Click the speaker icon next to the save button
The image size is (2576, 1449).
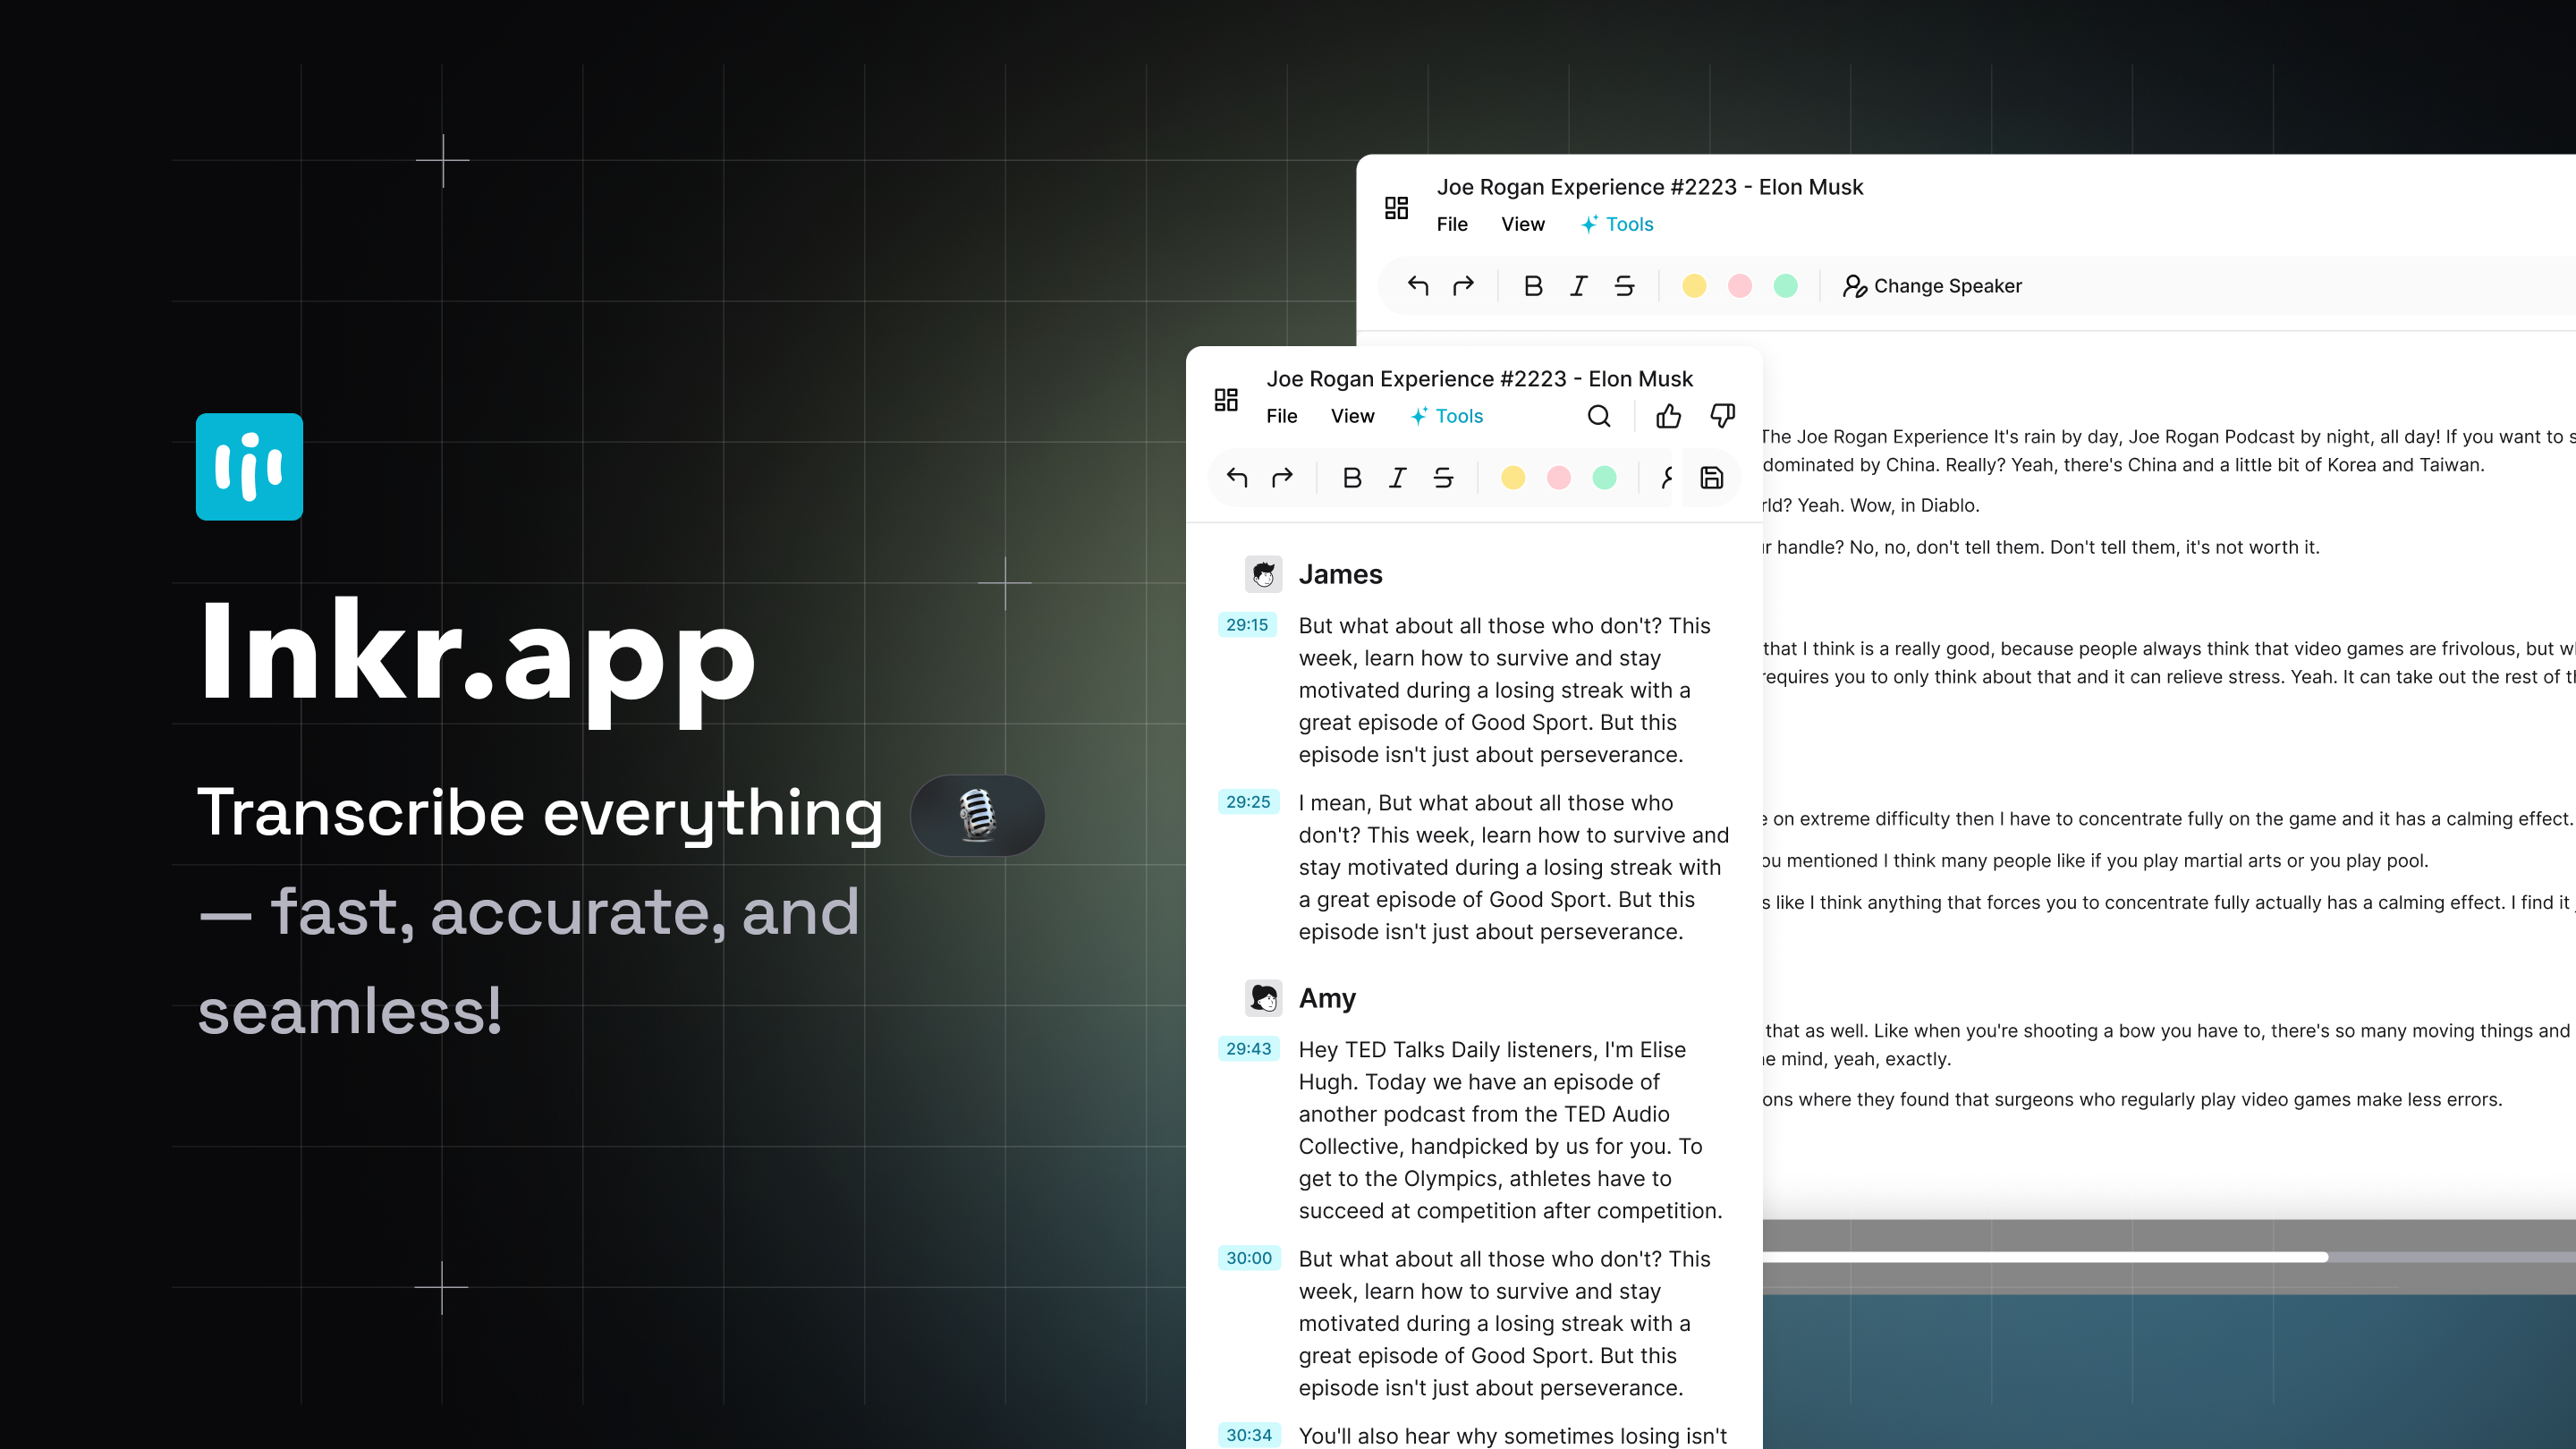(x=1666, y=478)
